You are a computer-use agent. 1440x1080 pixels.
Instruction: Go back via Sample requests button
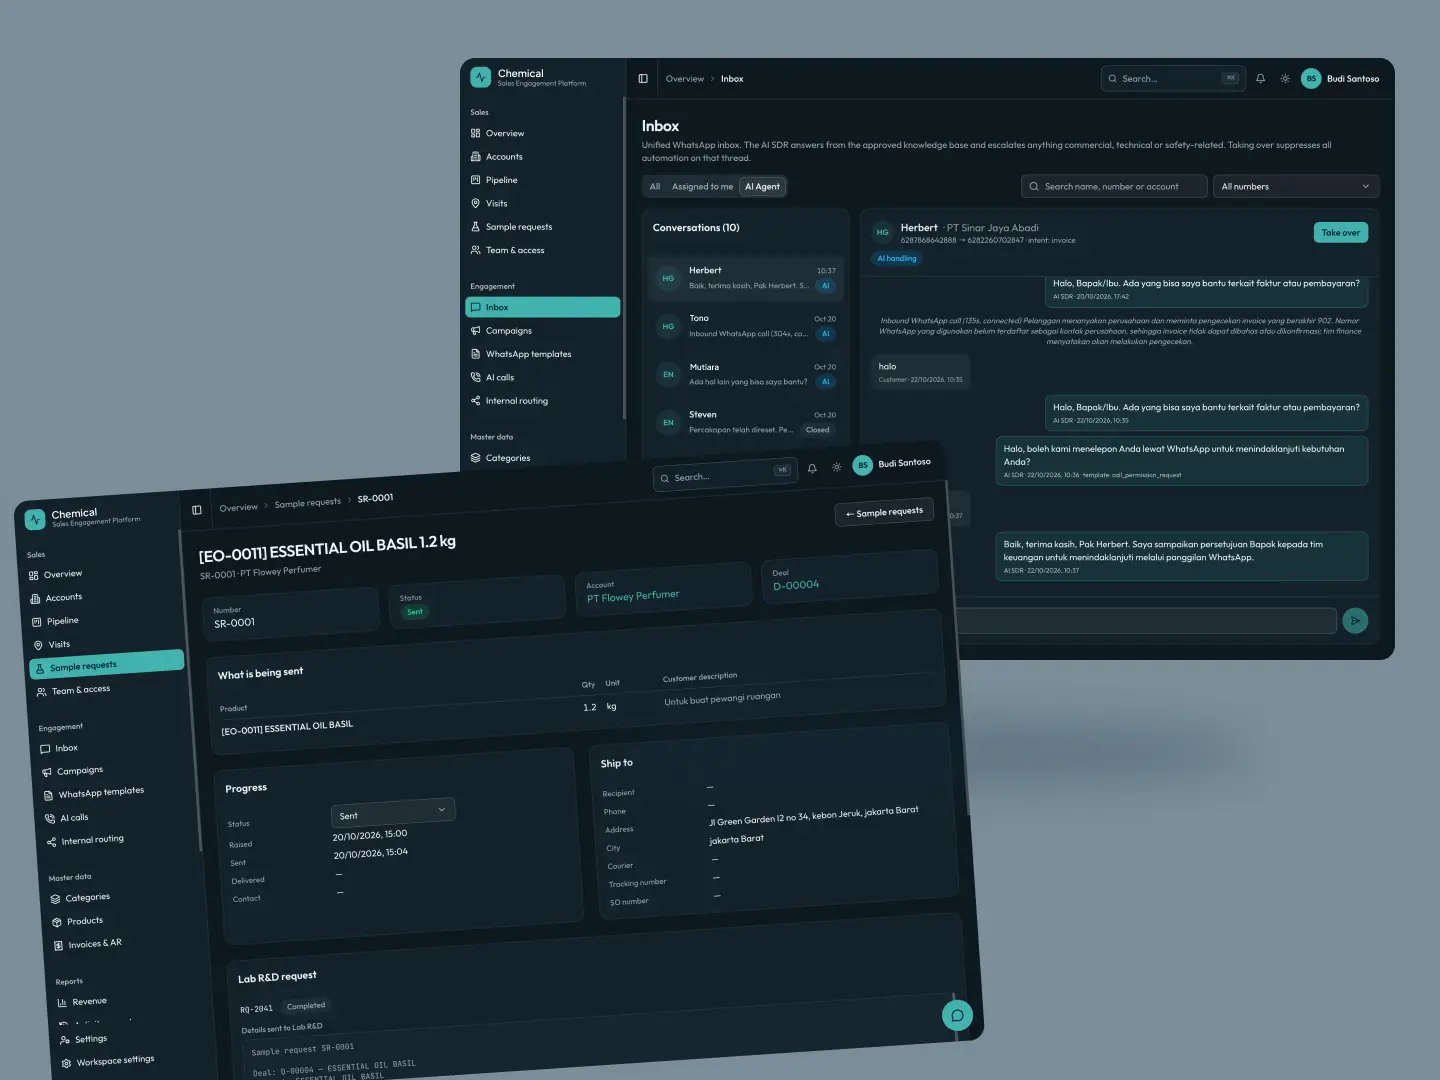point(884,512)
